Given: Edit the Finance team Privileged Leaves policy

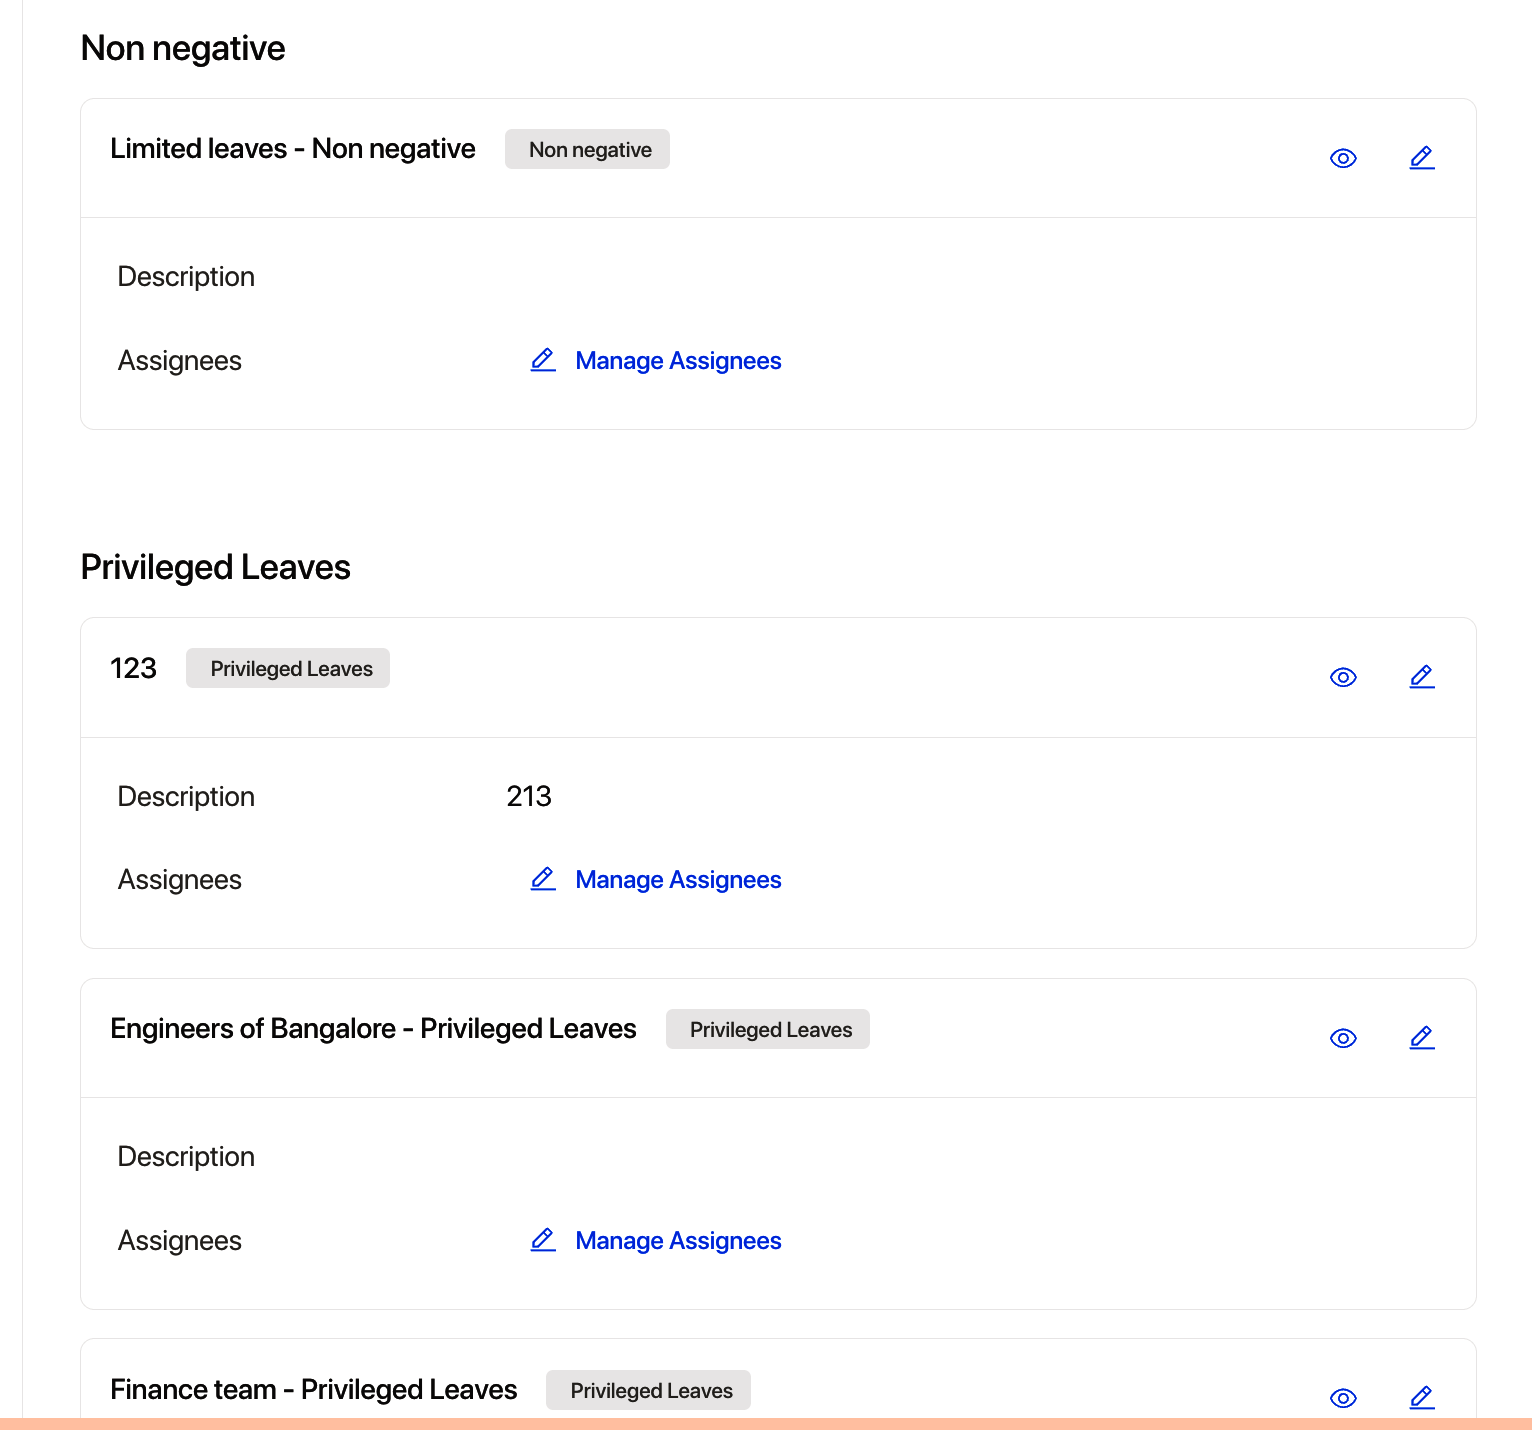Looking at the screenshot, I should click(1422, 1398).
